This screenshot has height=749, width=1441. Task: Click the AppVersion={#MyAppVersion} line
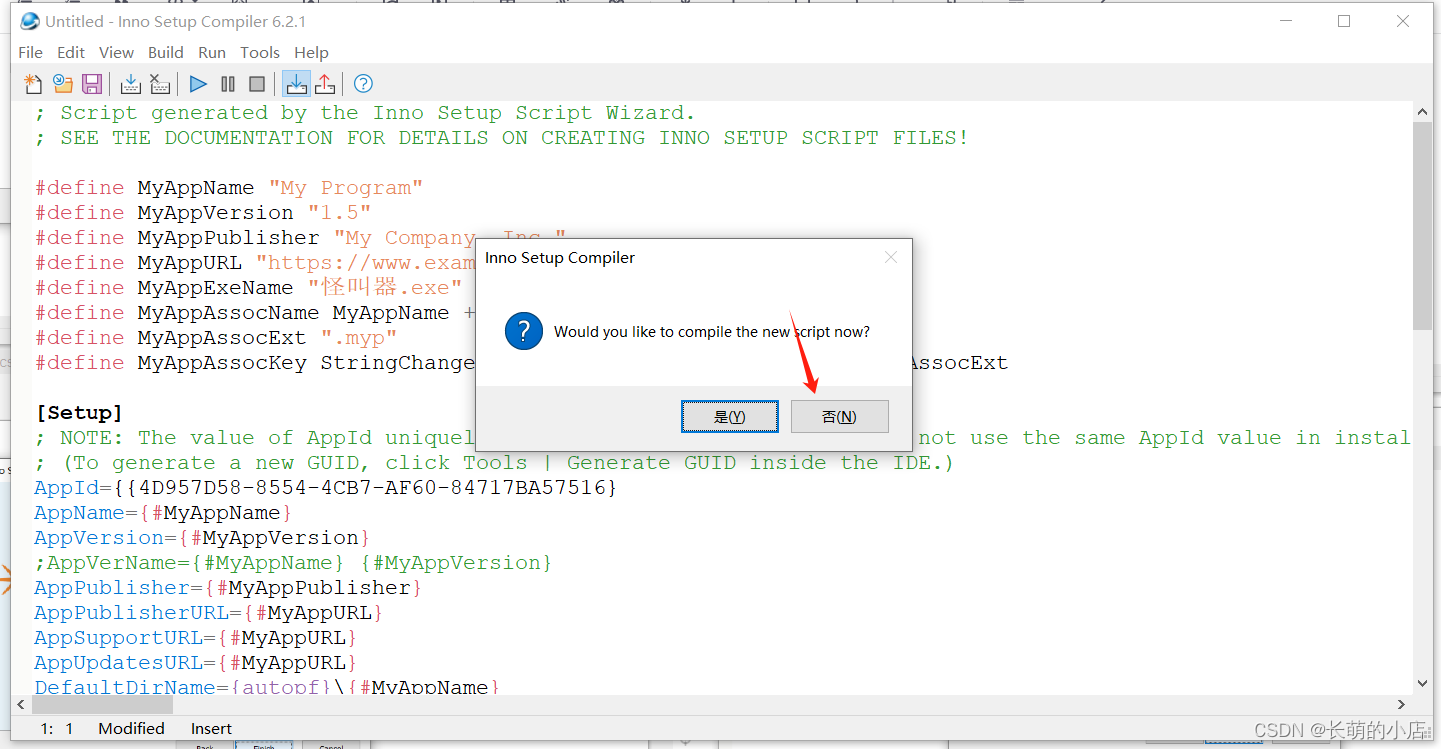pos(202,538)
